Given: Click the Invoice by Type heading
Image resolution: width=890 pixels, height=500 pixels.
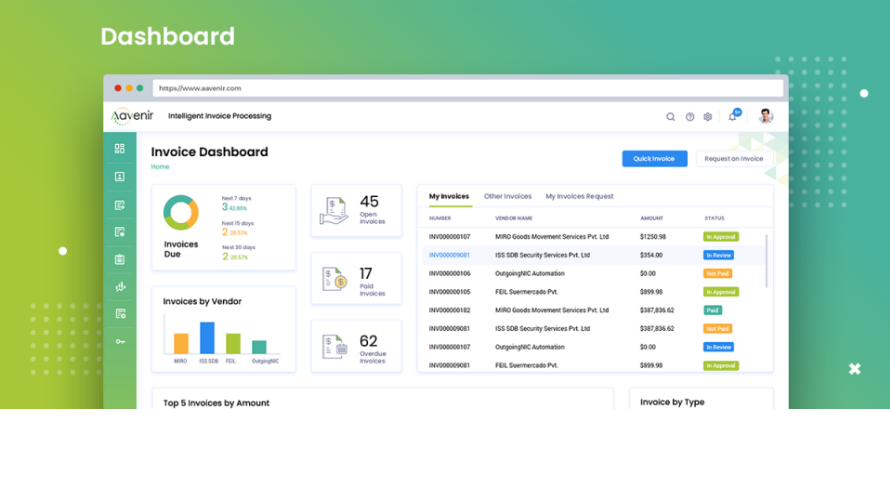Looking at the screenshot, I should pos(672,402).
